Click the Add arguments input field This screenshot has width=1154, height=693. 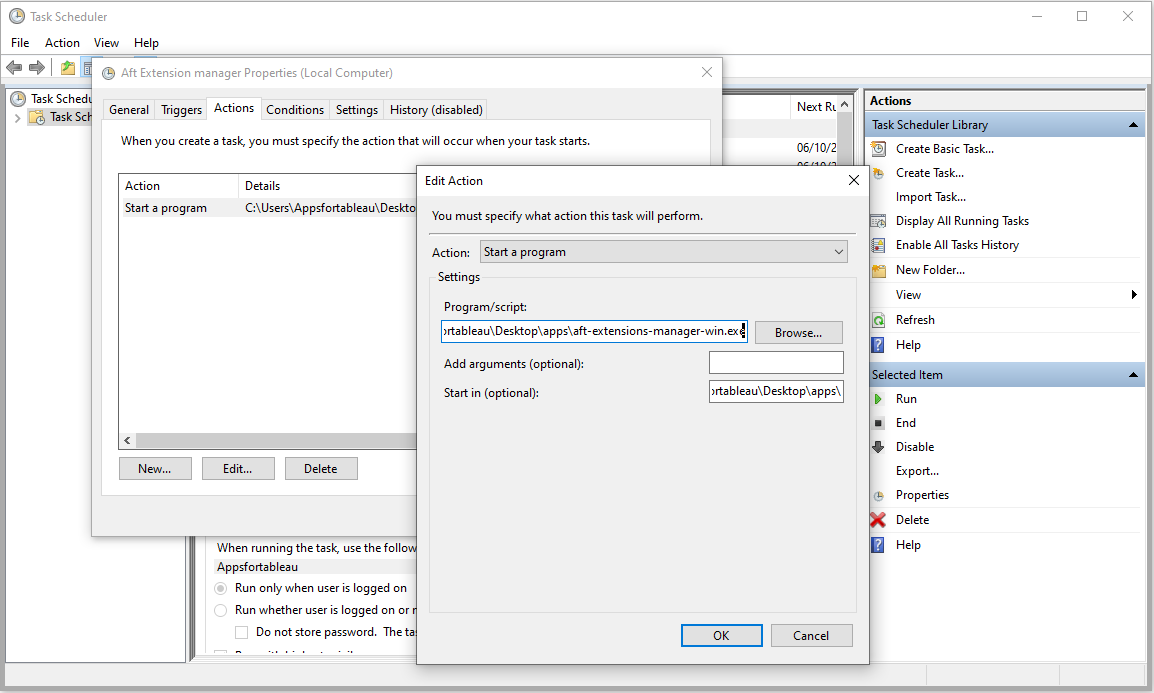point(775,363)
